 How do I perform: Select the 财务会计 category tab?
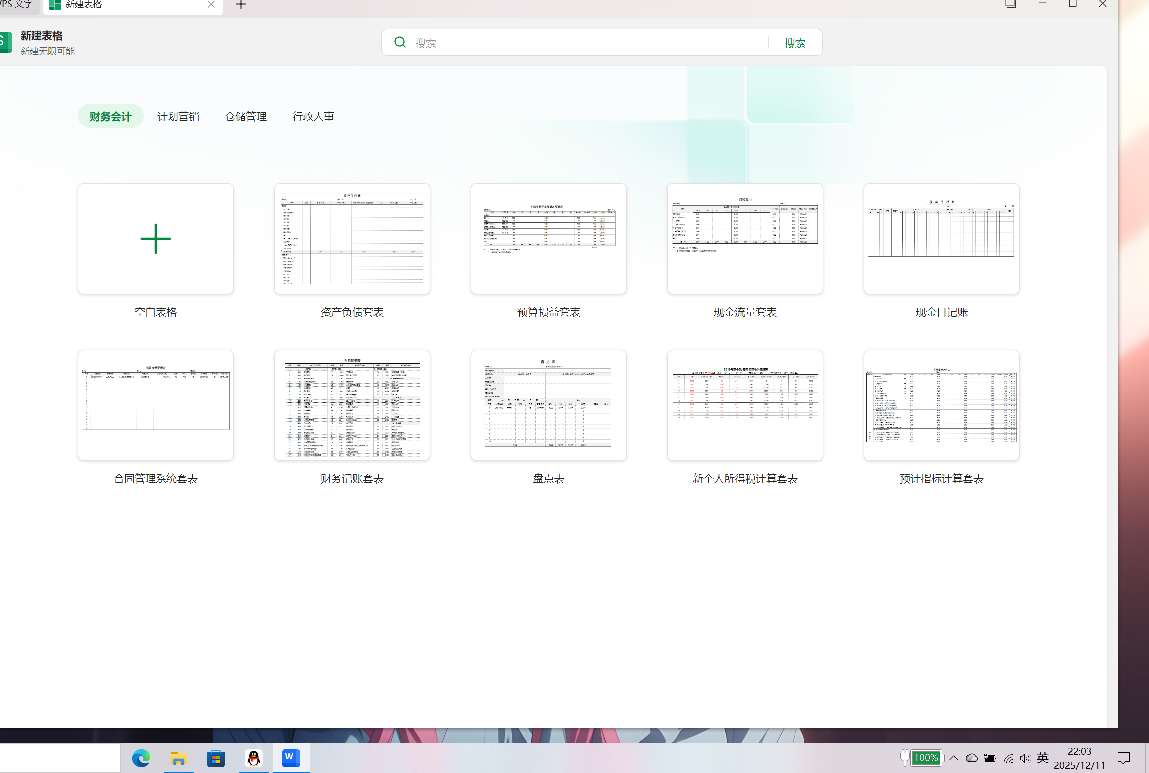click(x=110, y=116)
